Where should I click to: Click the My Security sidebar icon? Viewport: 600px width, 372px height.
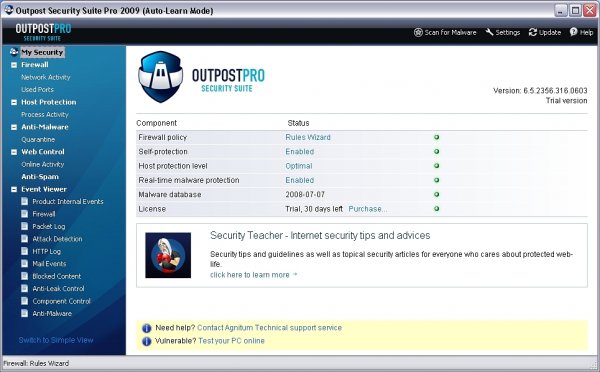(14, 52)
